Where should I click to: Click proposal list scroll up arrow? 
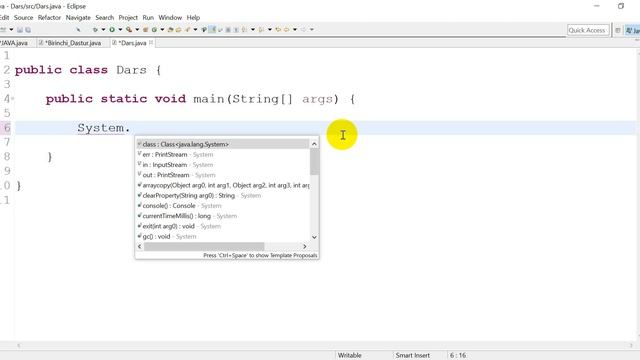tap(314, 144)
